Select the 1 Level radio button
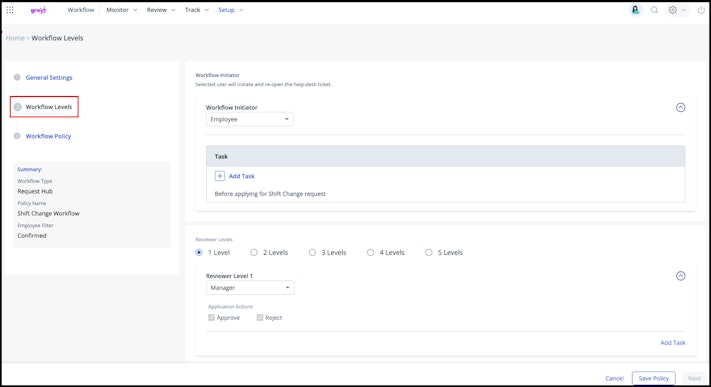The height and width of the screenshot is (387, 711). coord(199,253)
